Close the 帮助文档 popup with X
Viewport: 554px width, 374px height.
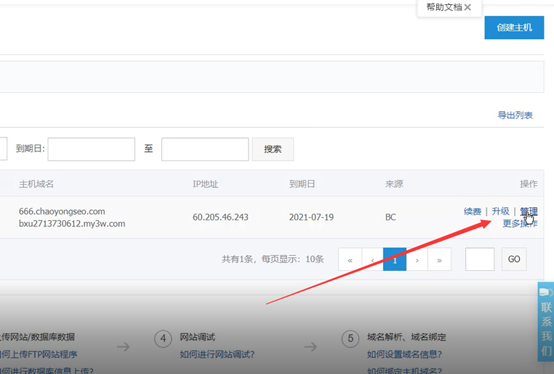point(467,7)
